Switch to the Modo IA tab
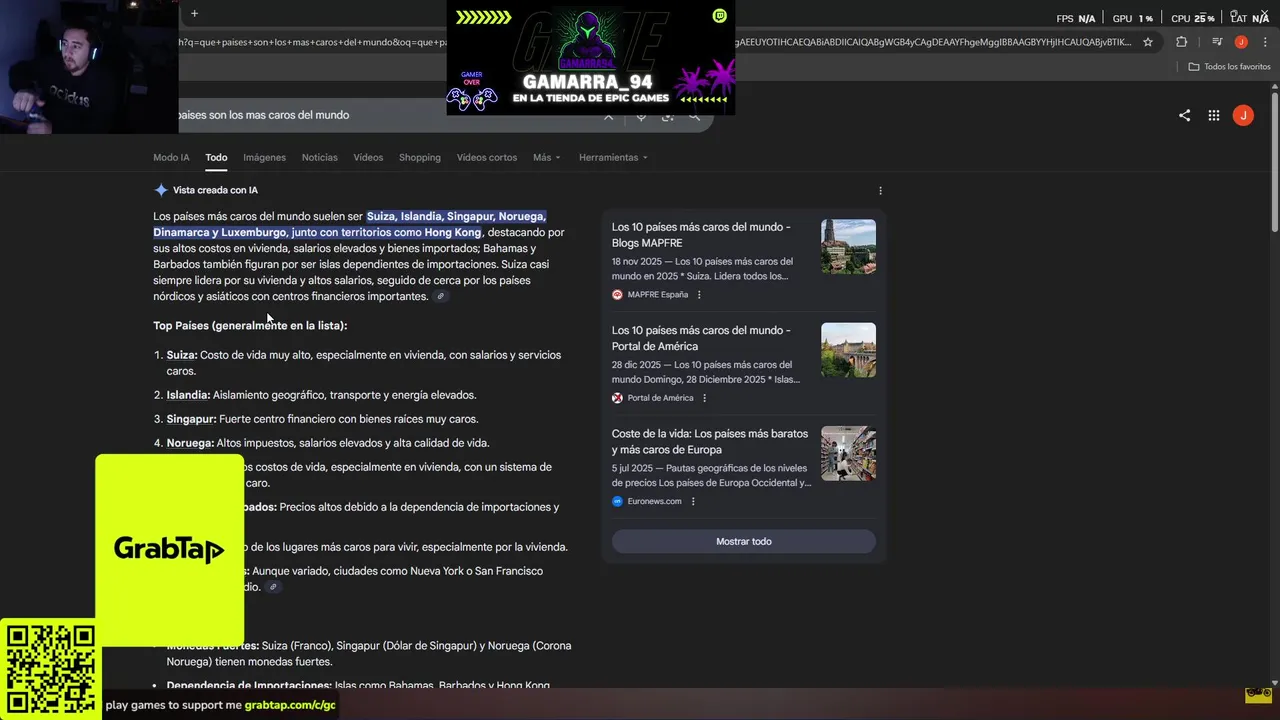Viewport: 1280px width, 720px height. coord(171,157)
